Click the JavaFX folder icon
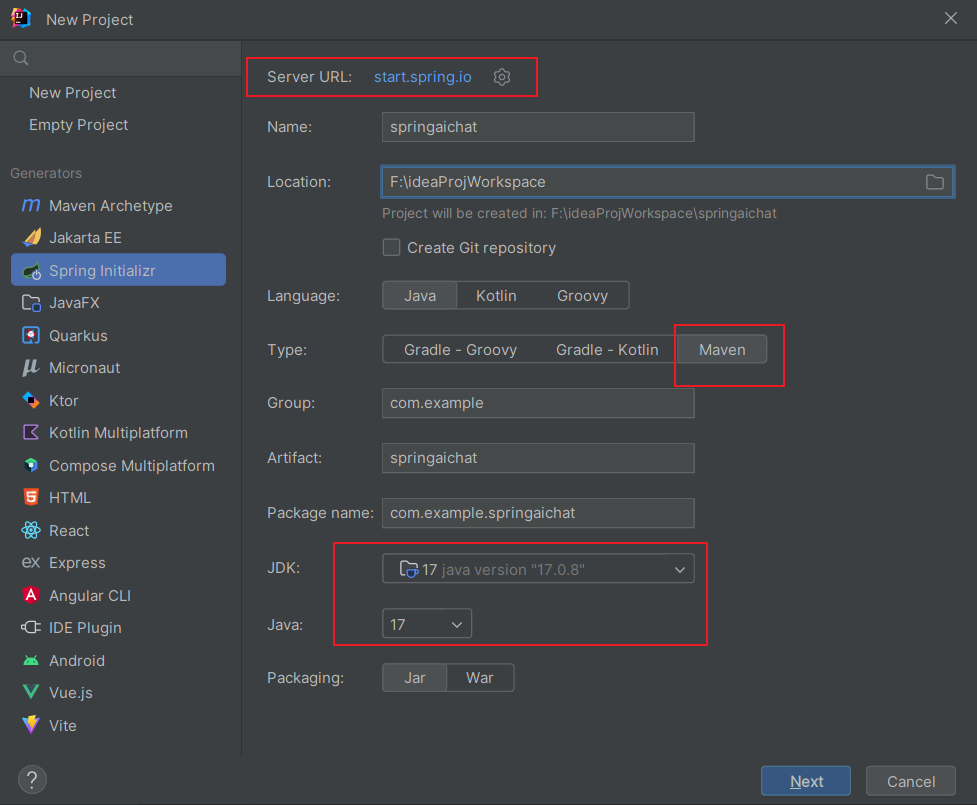The image size is (977, 805). (x=31, y=303)
